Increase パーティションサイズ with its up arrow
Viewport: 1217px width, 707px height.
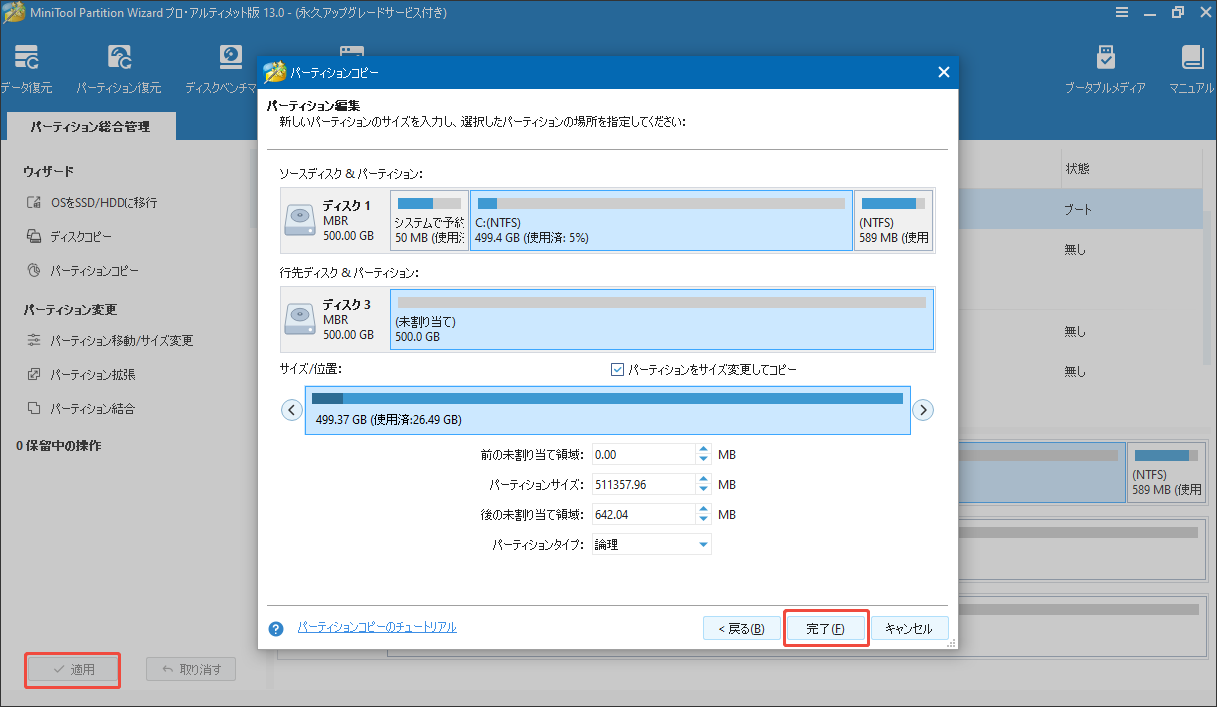click(x=706, y=479)
